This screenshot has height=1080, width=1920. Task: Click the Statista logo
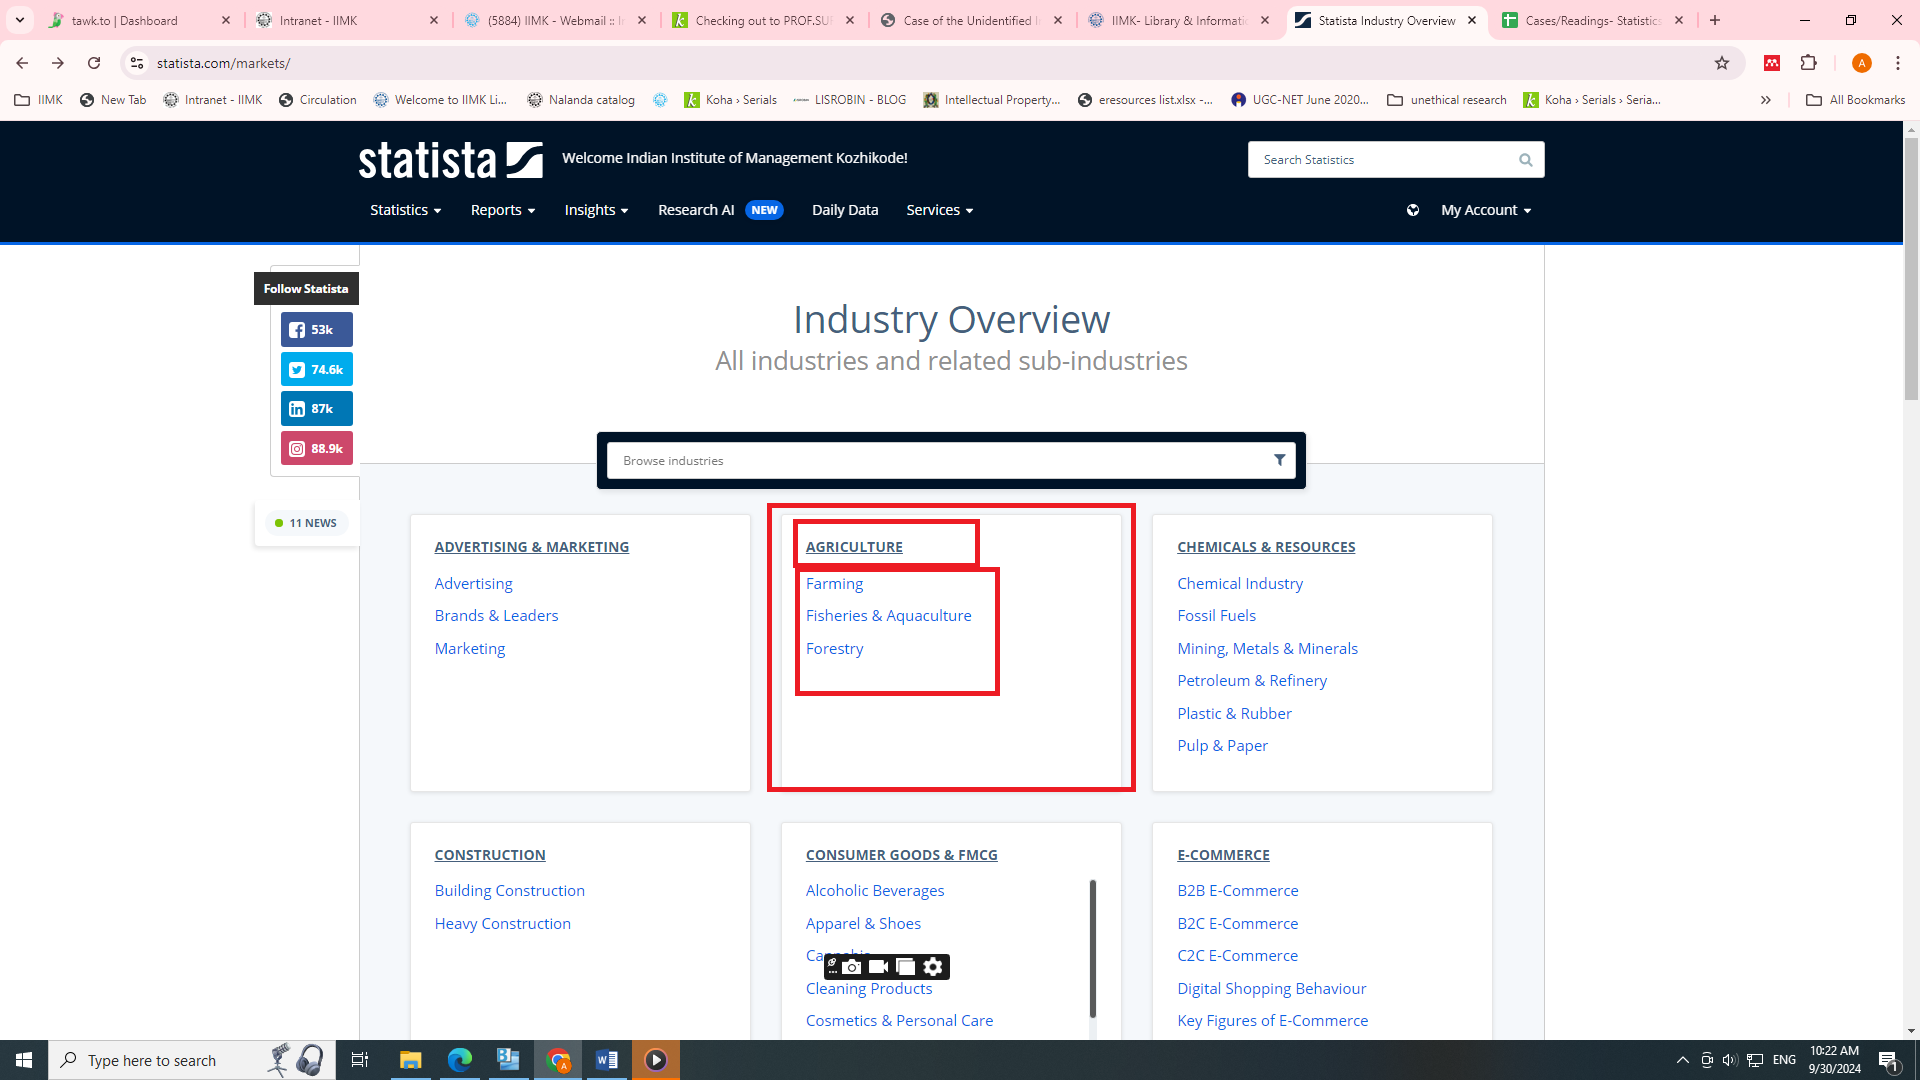[x=450, y=159]
